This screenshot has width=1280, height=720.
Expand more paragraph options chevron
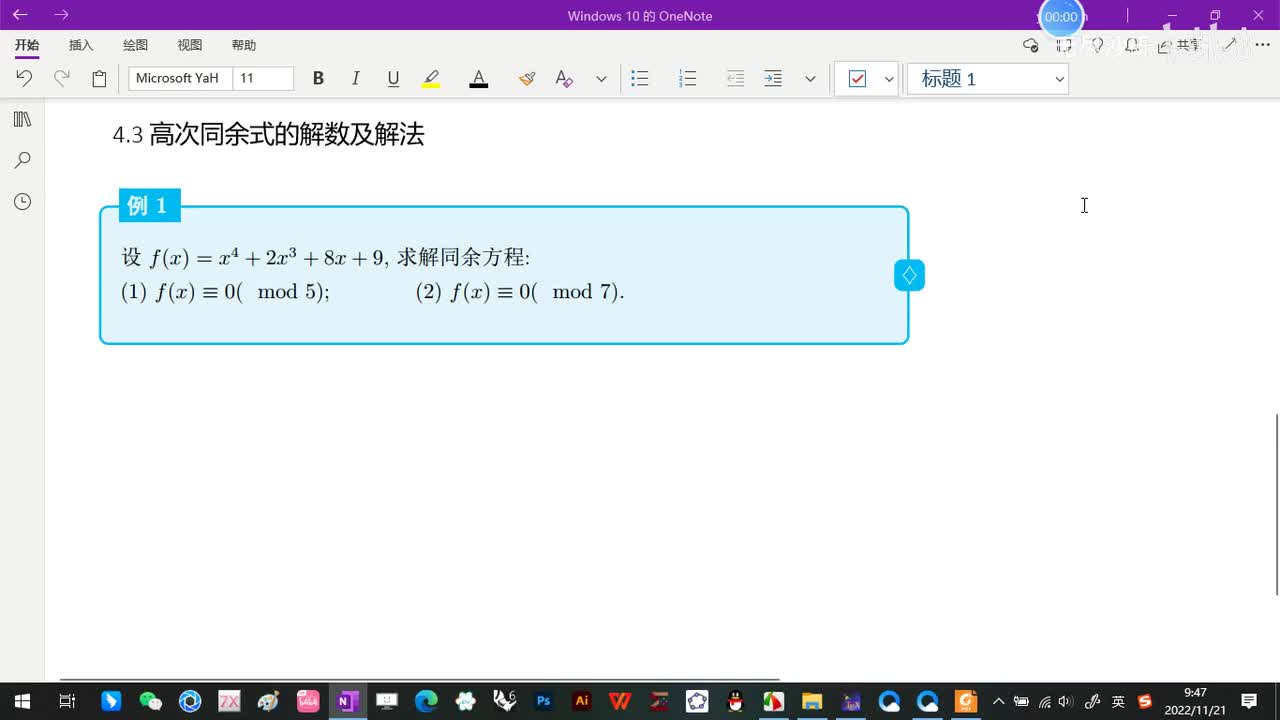coord(810,78)
